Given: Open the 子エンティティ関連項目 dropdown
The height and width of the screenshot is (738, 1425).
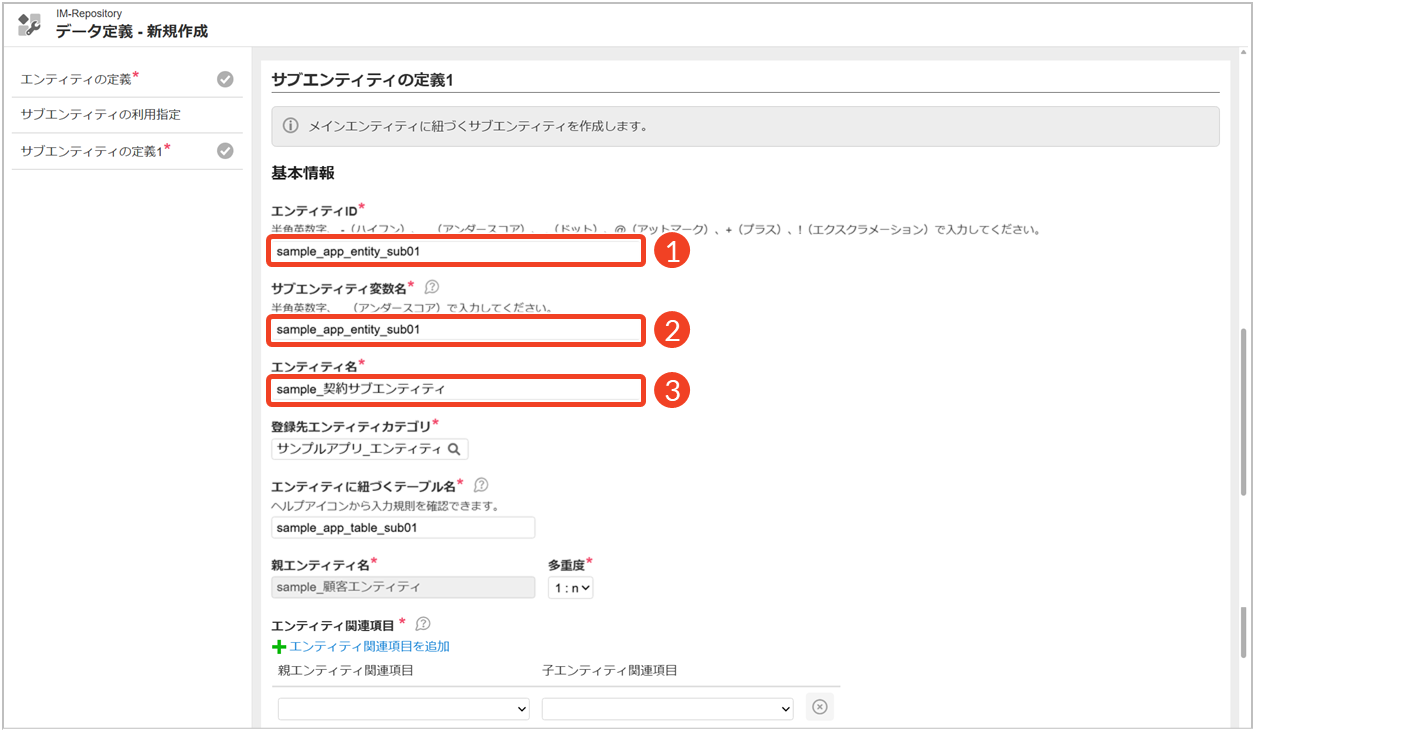Looking at the screenshot, I should point(667,709).
